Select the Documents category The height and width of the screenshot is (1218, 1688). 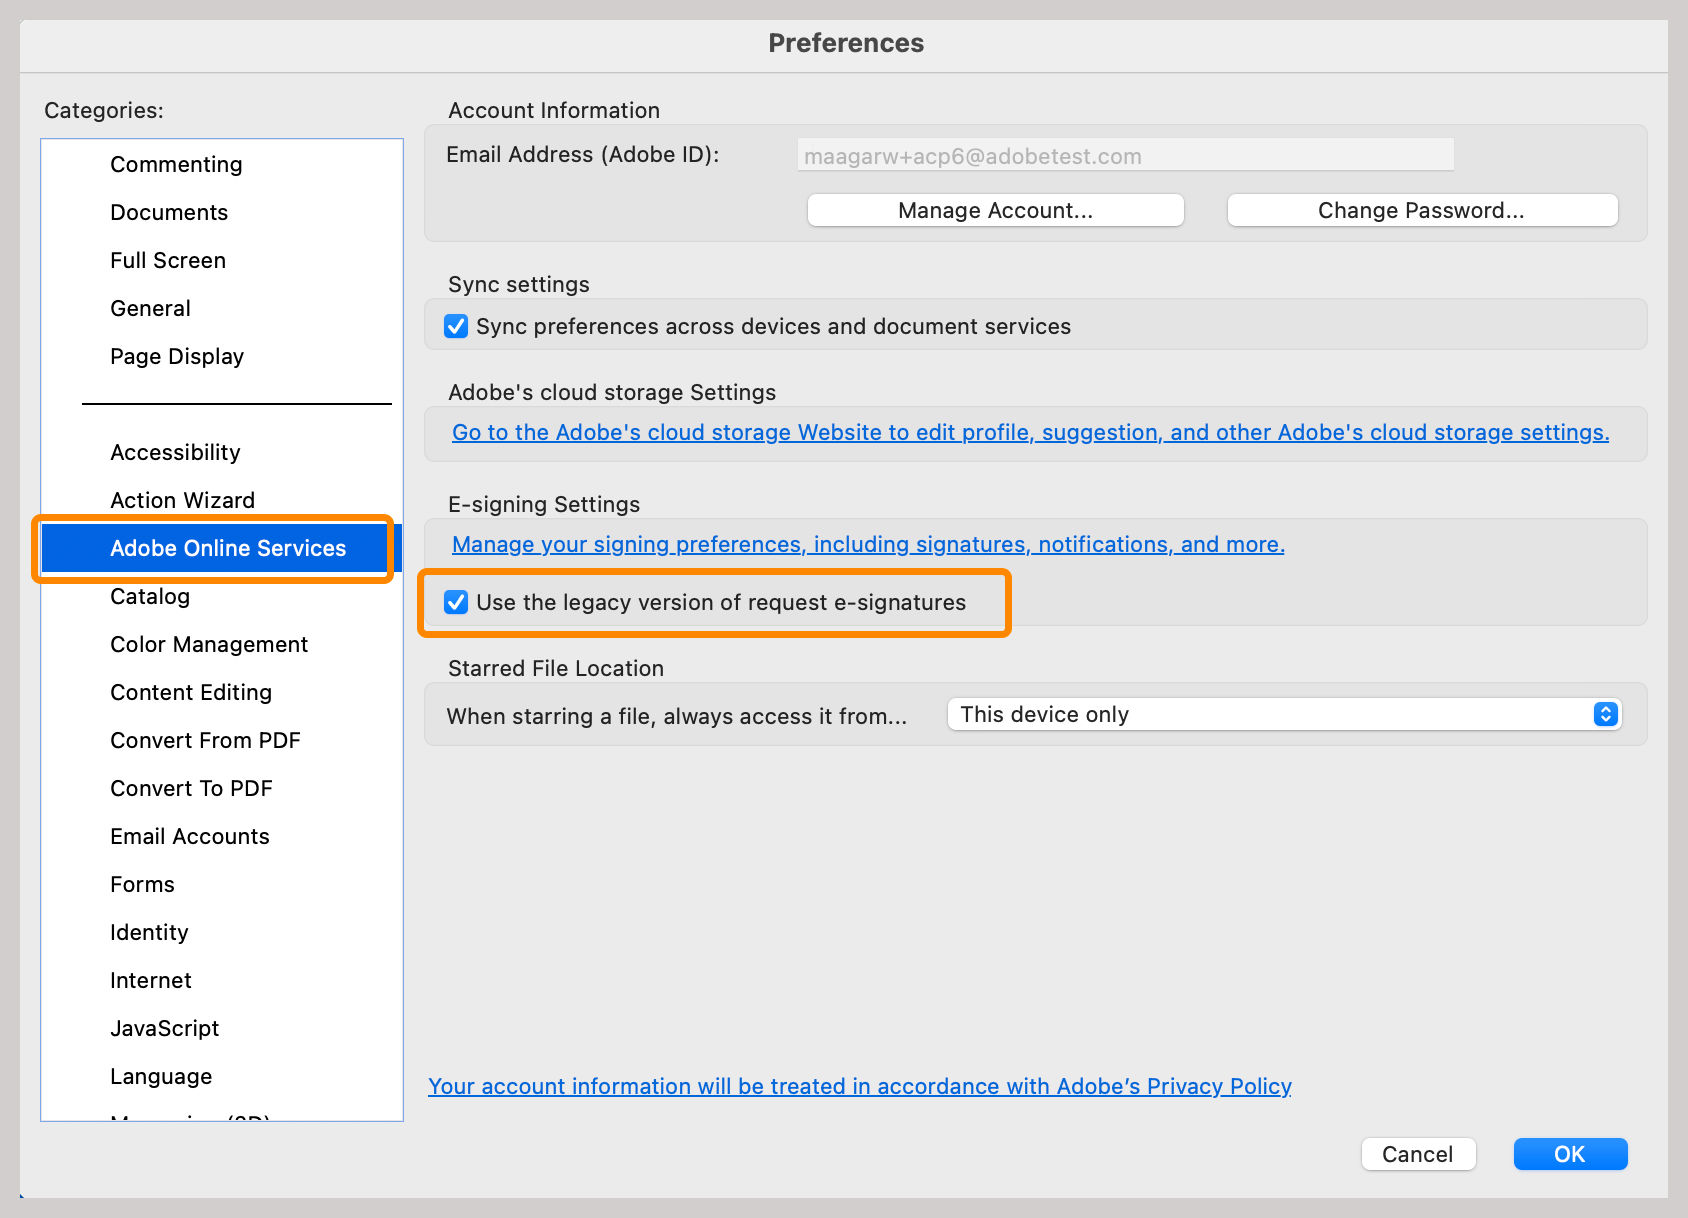click(169, 212)
